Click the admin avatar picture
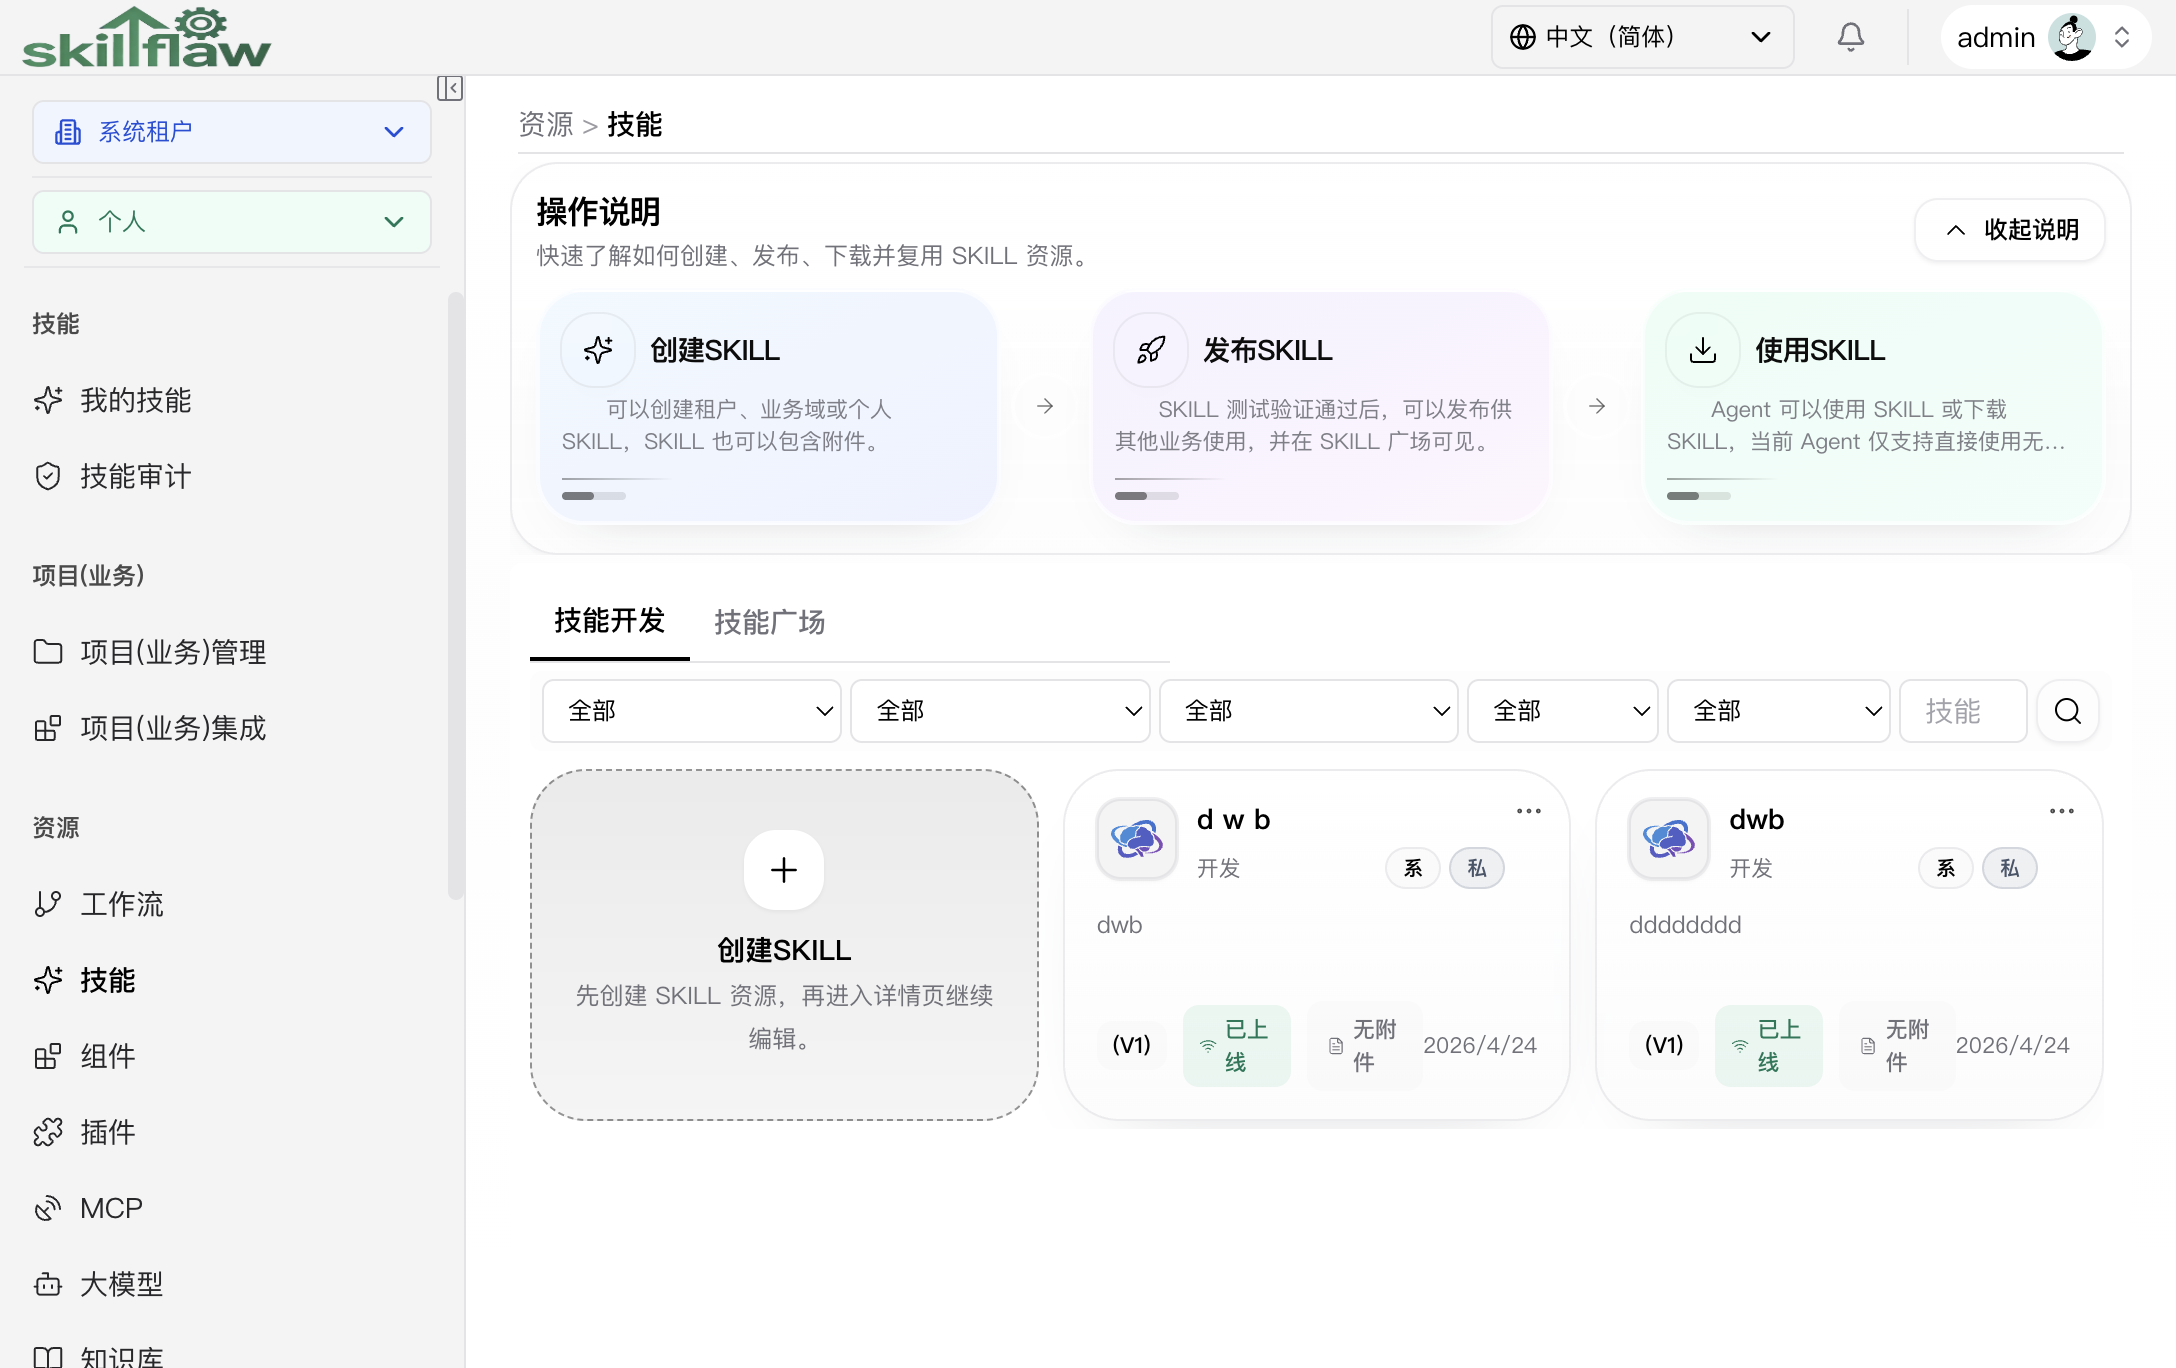This screenshot has height=1368, width=2176. 2071,37
